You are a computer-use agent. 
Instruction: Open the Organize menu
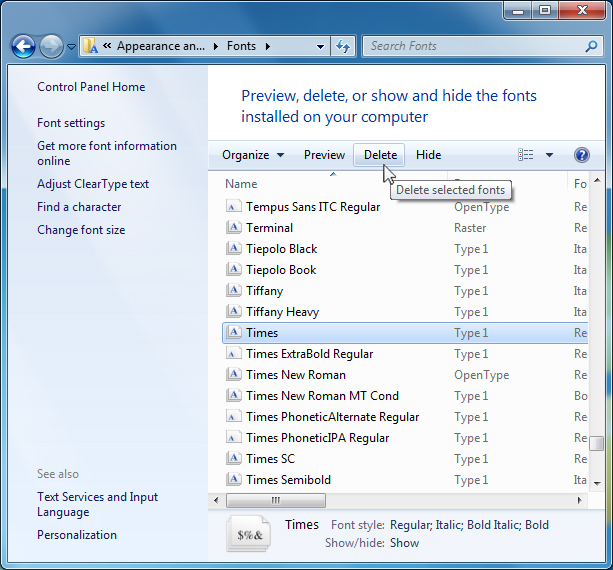click(253, 155)
